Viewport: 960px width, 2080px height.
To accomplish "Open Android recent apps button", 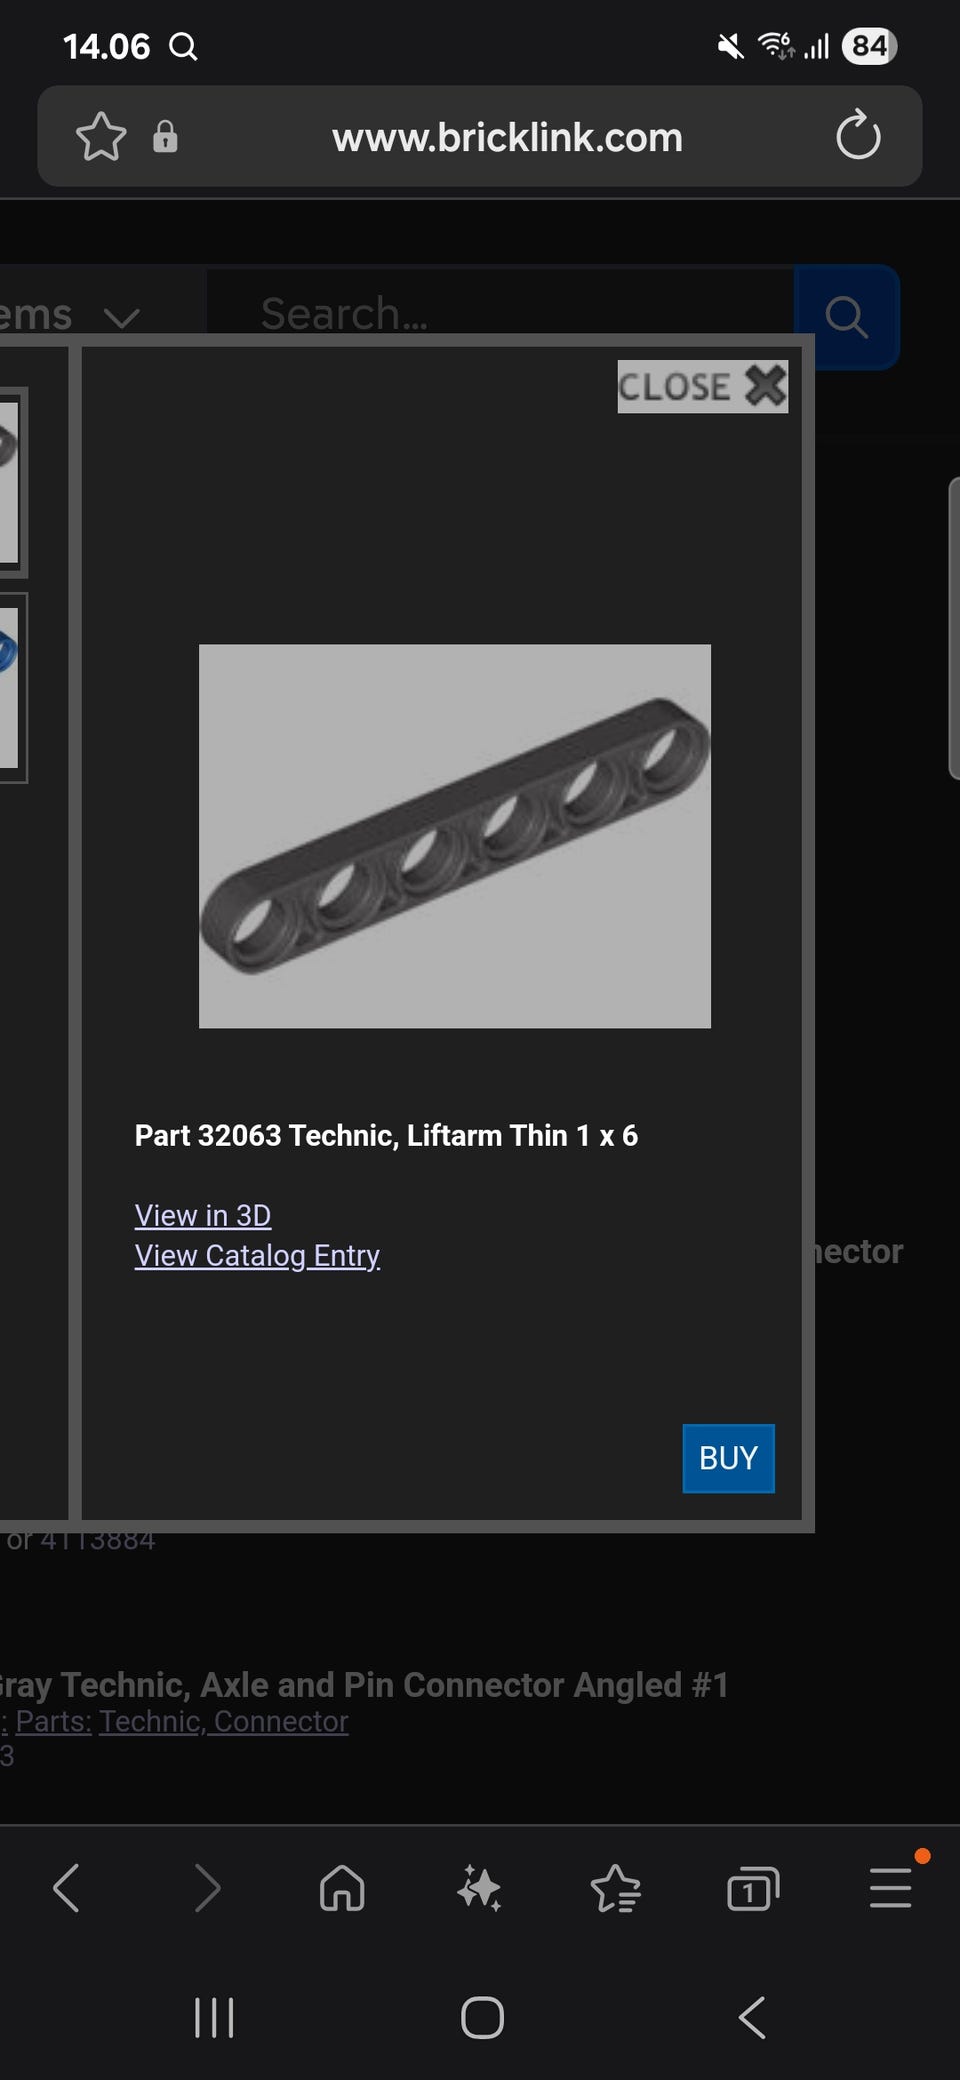I will pyautogui.click(x=214, y=2017).
